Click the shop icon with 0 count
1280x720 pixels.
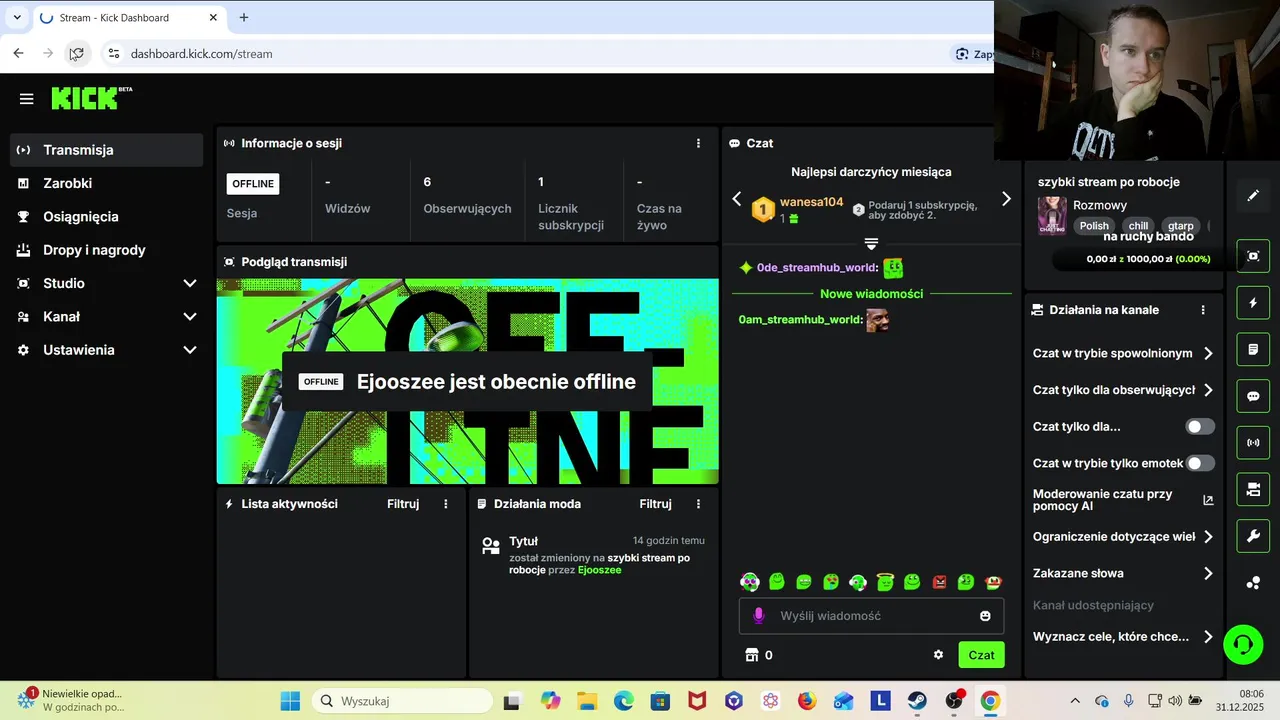coord(758,655)
